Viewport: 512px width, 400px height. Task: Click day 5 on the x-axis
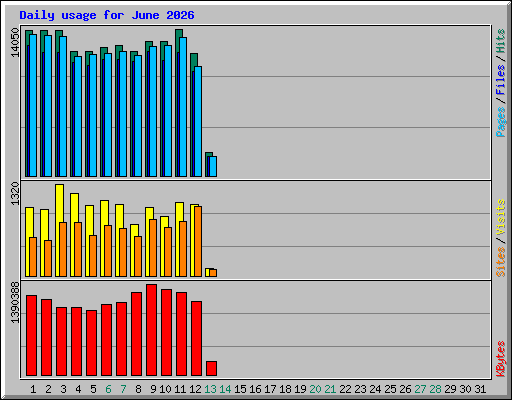[93, 389]
